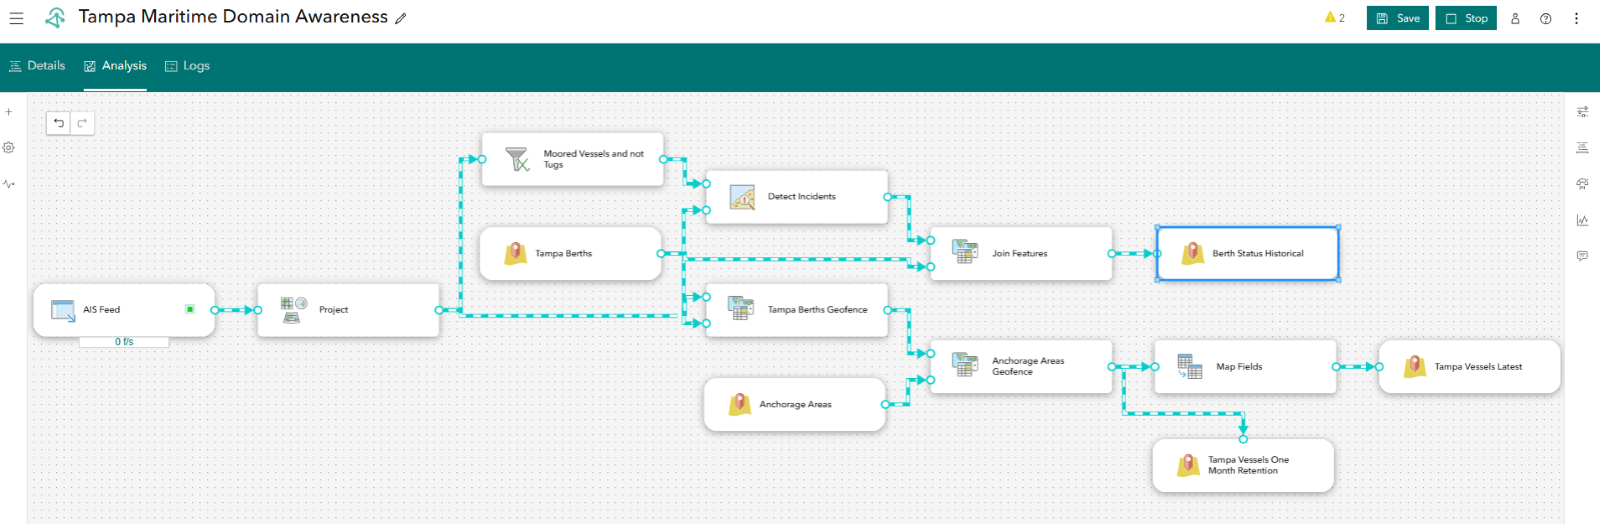Select the Project tool node icon
1600x524 pixels.
click(x=292, y=310)
